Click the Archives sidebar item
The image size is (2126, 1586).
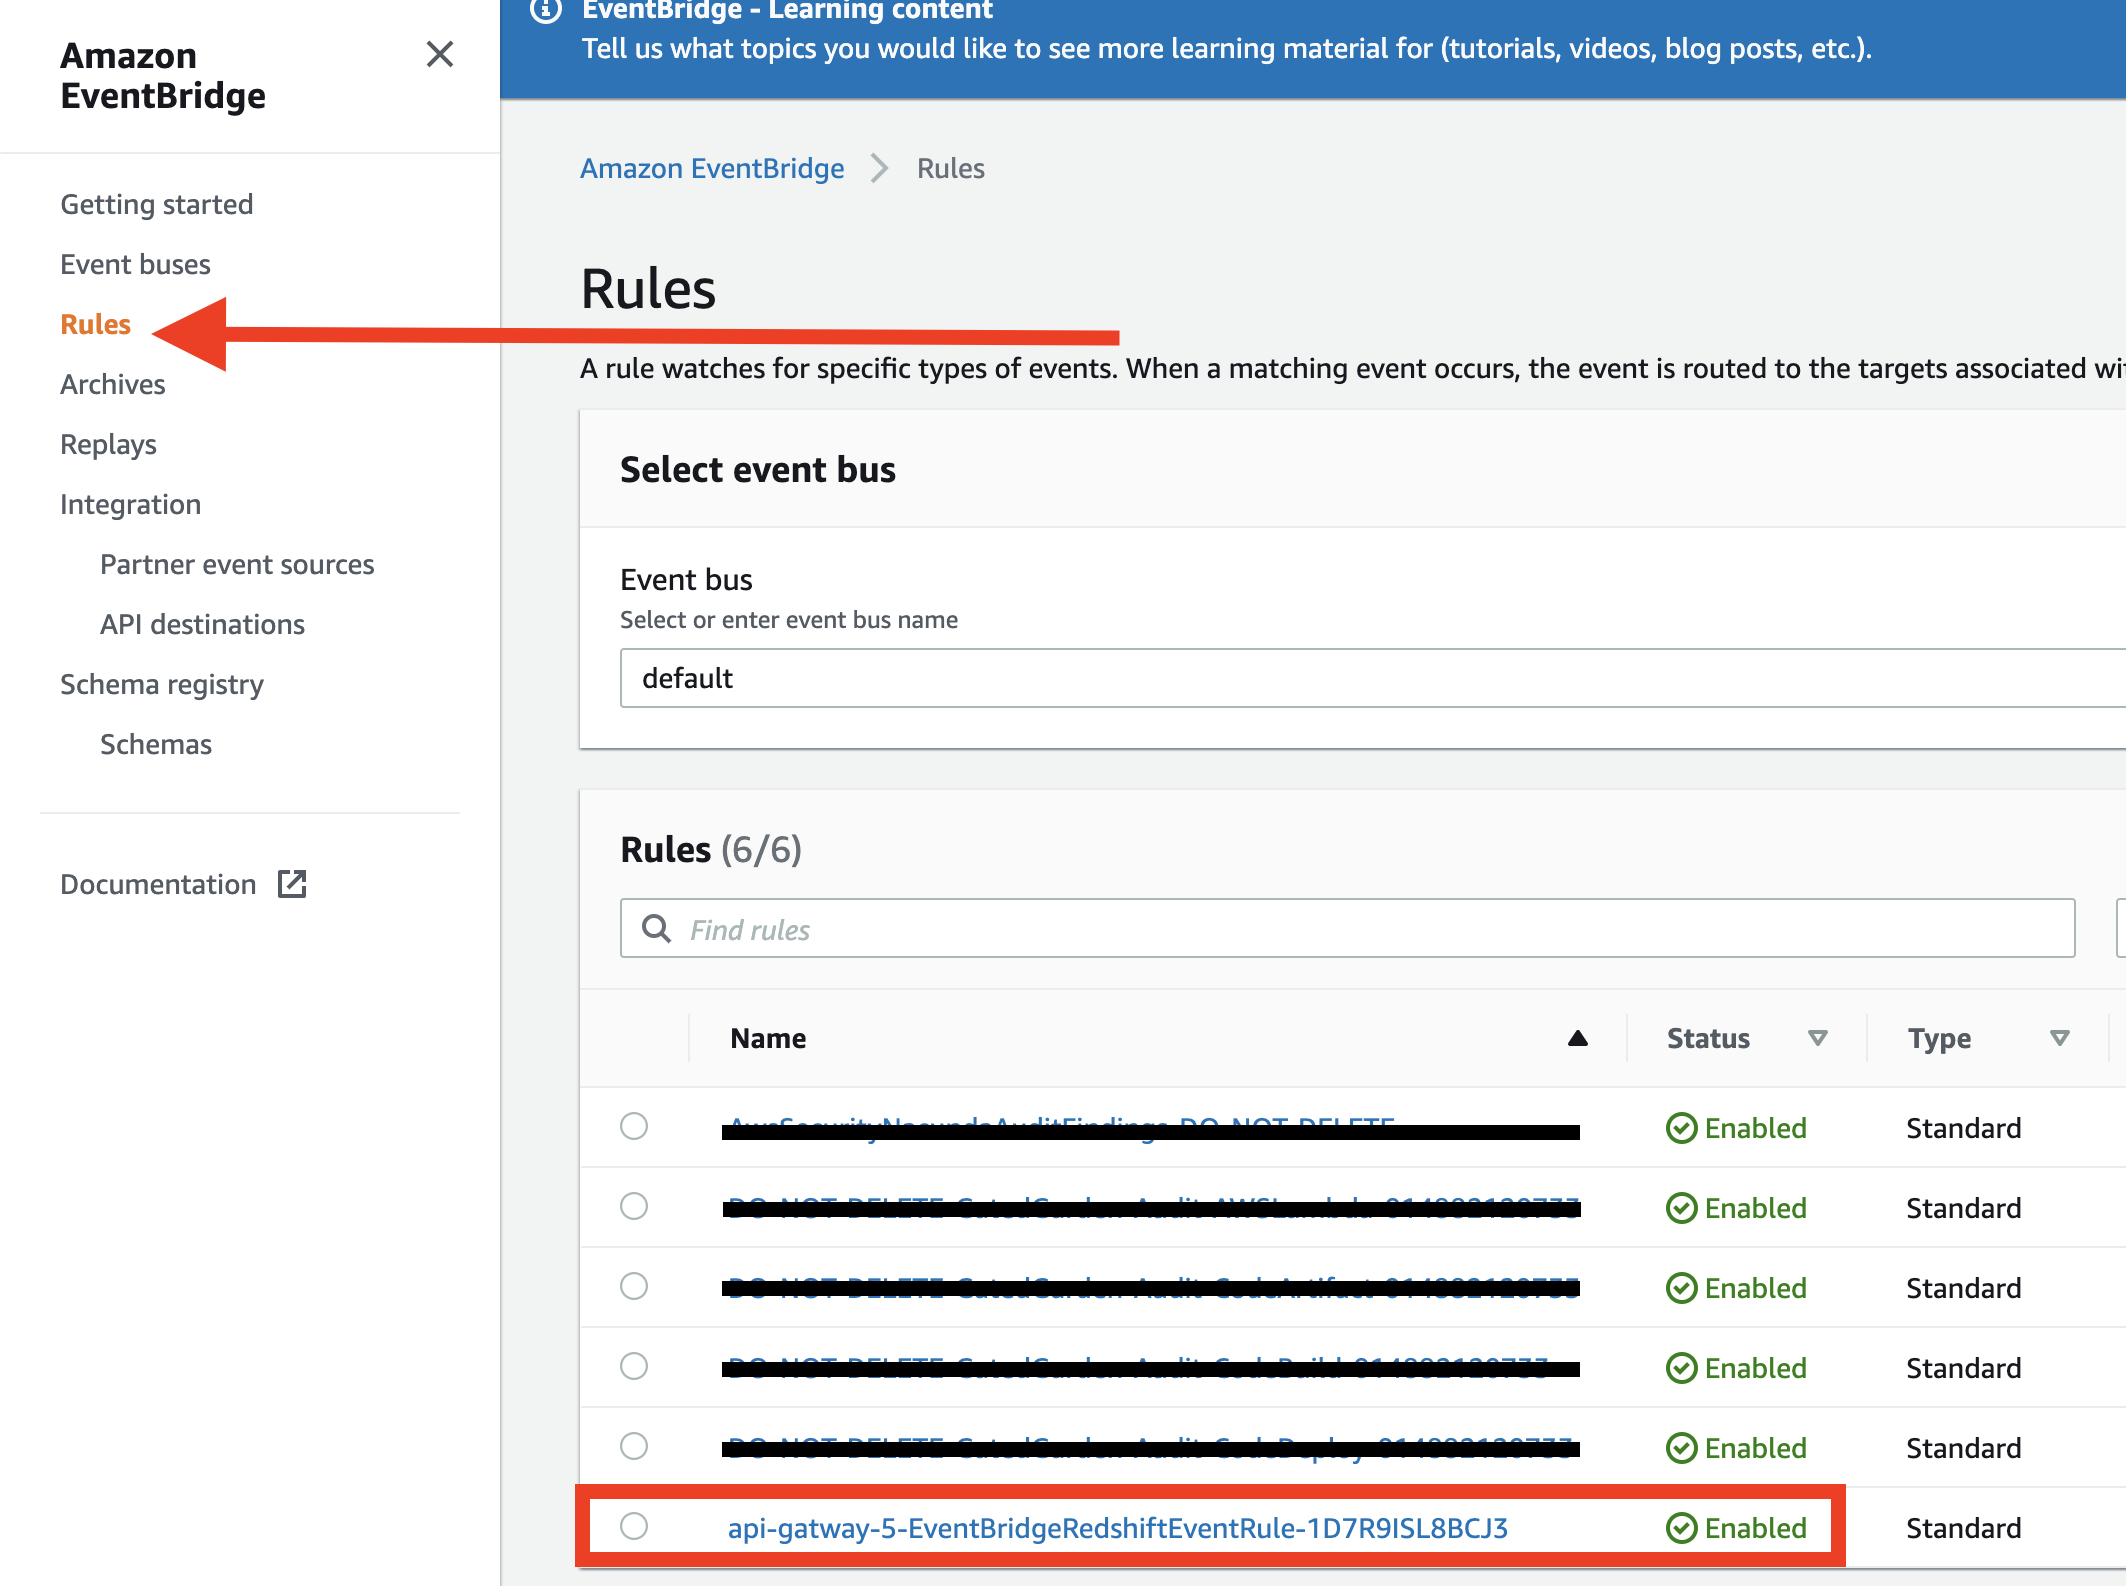coord(112,385)
